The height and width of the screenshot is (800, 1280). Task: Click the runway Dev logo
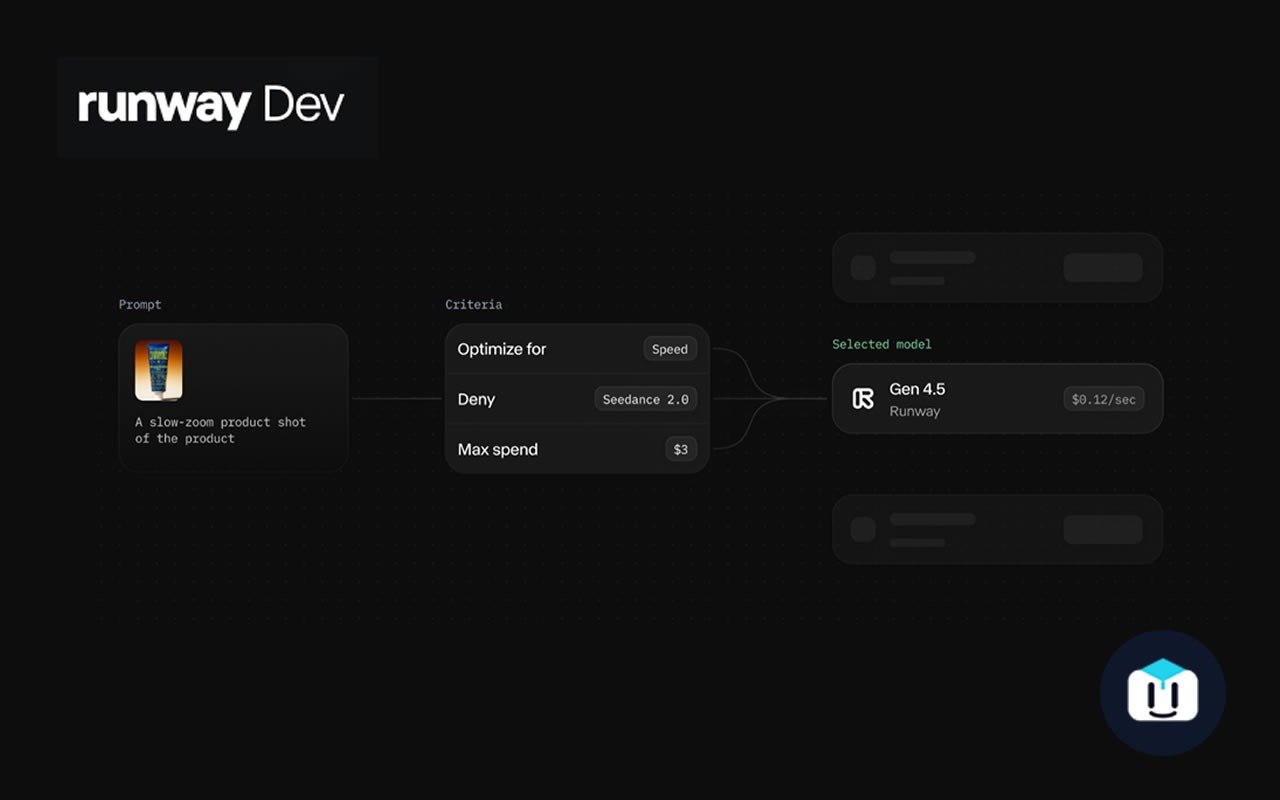[x=211, y=106]
